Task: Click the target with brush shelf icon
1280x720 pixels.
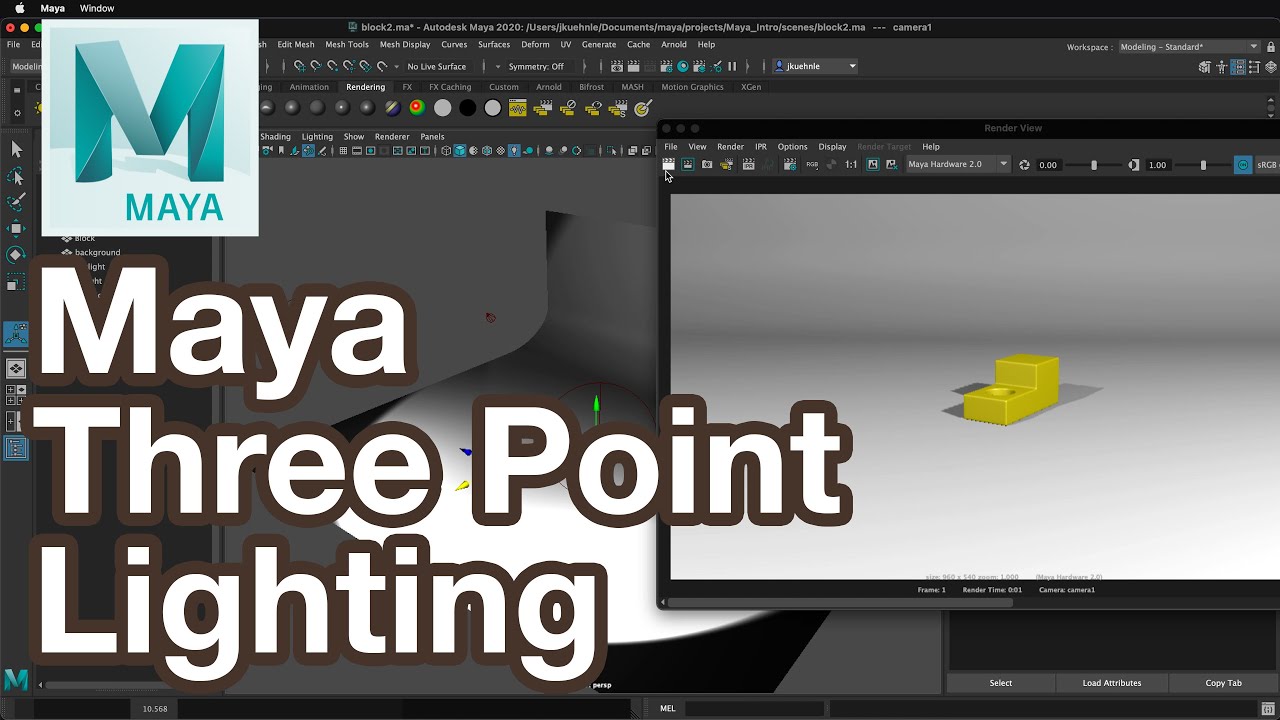Action: pyautogui.click(x=642, y=107)
